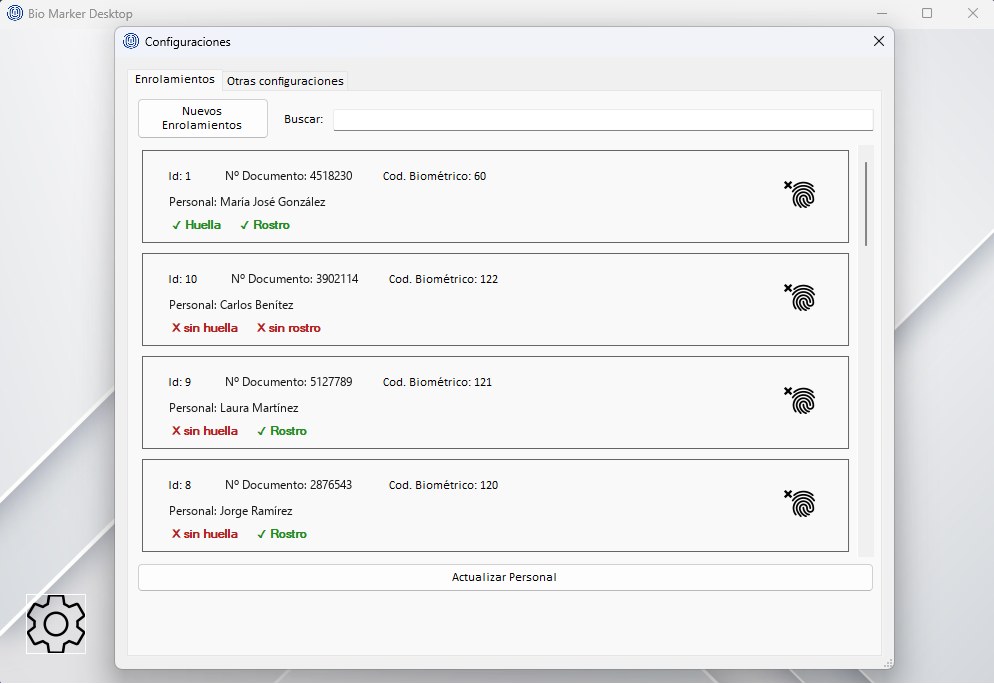This screenshot has width=994, height=684.
Task: Click the Id: 8 label
Action: pos(179,485)
